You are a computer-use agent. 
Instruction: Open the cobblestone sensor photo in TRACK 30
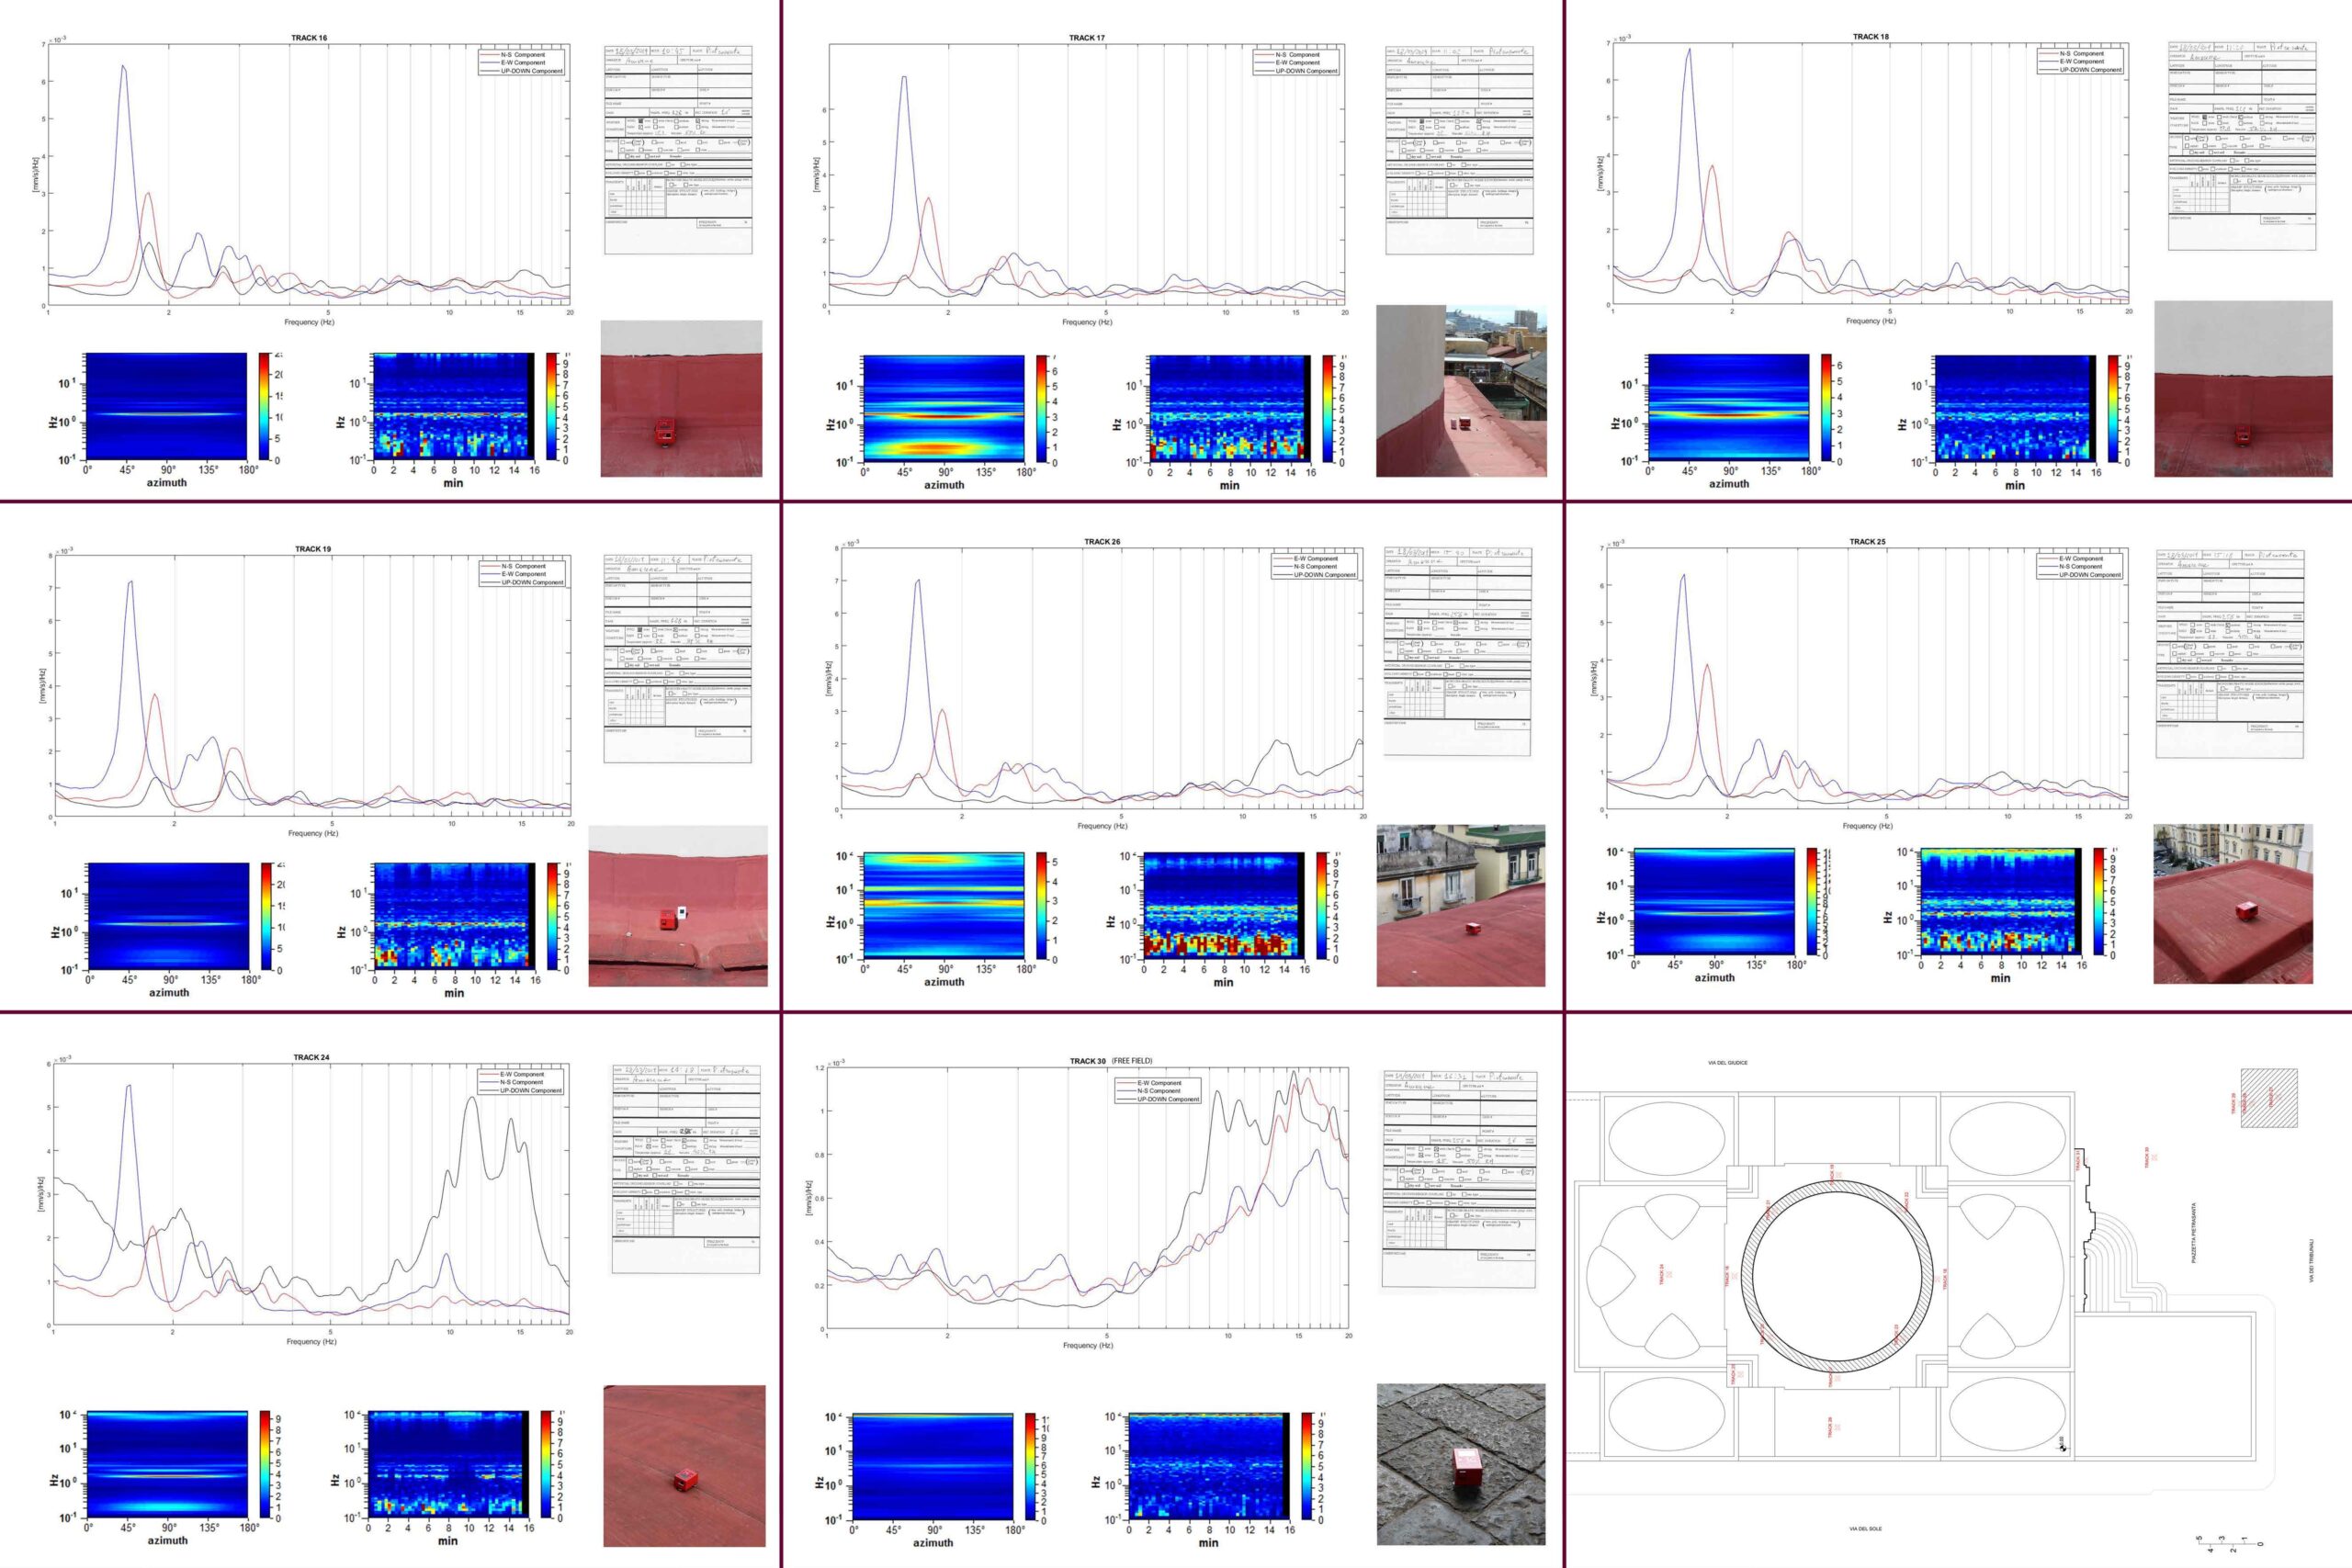(1460, 1464)
